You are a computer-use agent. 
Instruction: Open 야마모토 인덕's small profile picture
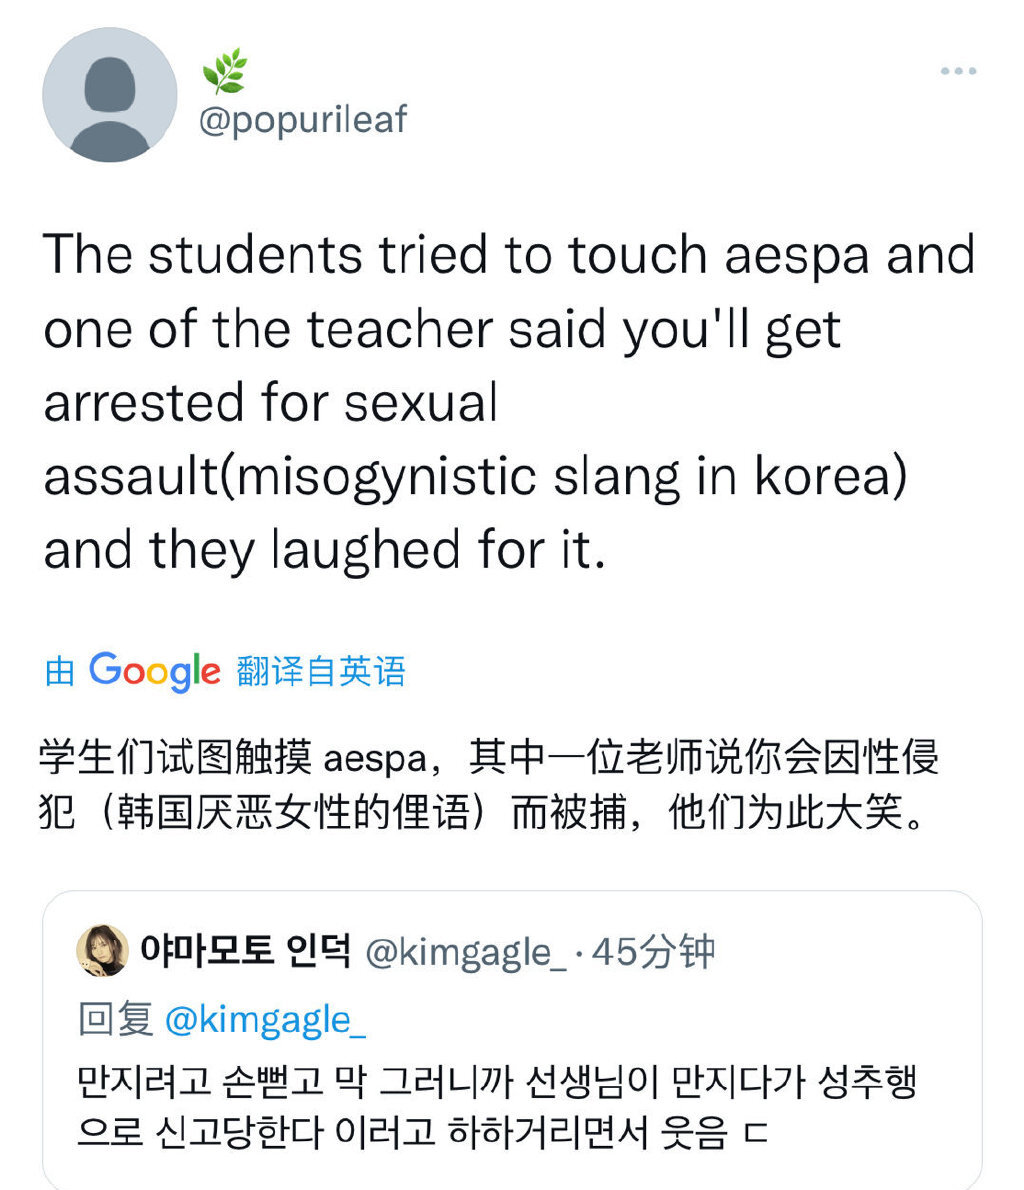[102, 951]
